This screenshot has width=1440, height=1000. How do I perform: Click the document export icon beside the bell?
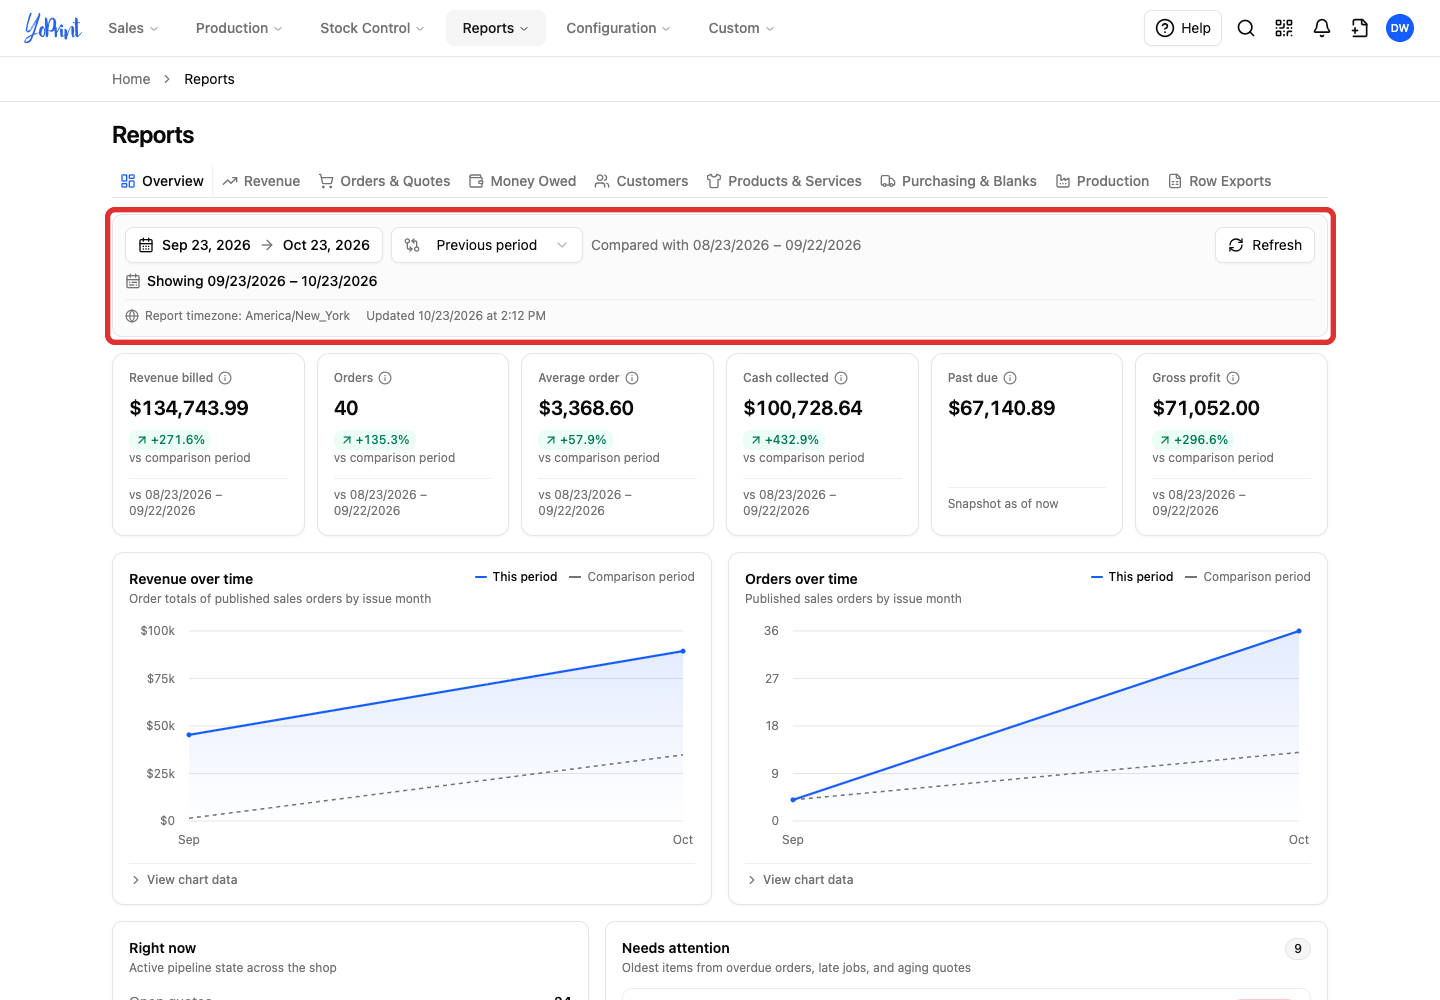point(1360,28)
